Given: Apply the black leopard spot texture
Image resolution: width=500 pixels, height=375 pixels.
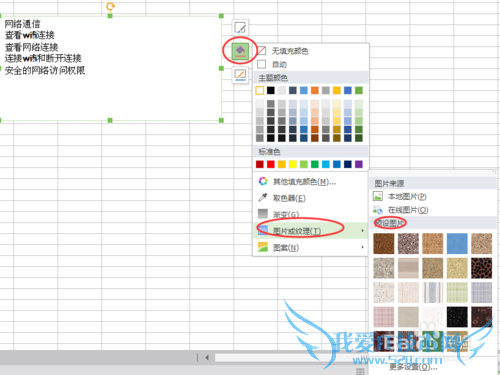Looking at the screenshot, I should 482,268.
